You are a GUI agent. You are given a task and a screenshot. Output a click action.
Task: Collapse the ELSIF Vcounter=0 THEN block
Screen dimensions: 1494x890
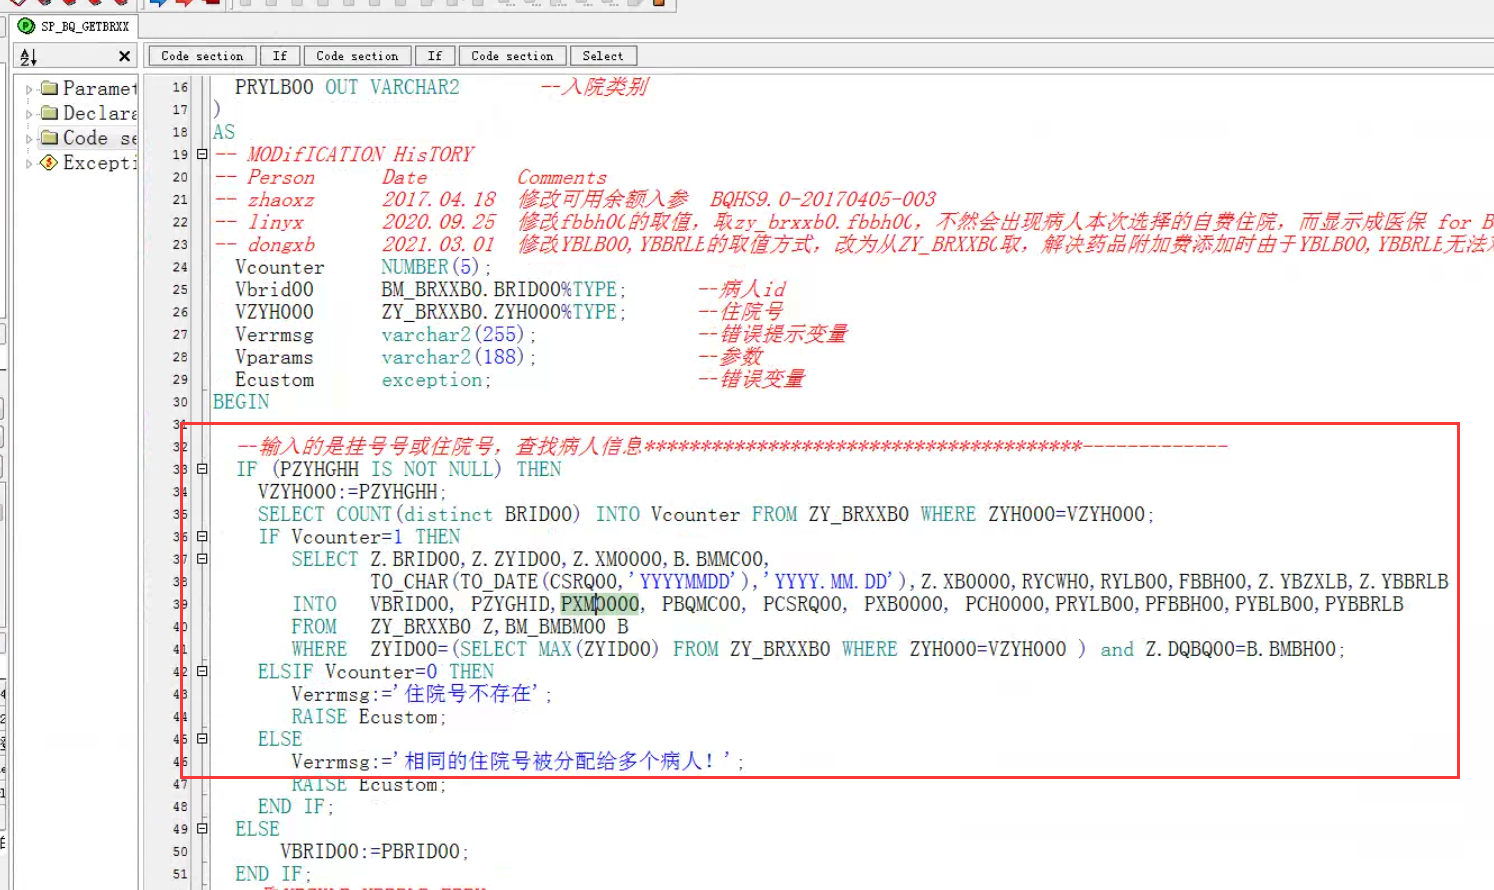point(202,672)
